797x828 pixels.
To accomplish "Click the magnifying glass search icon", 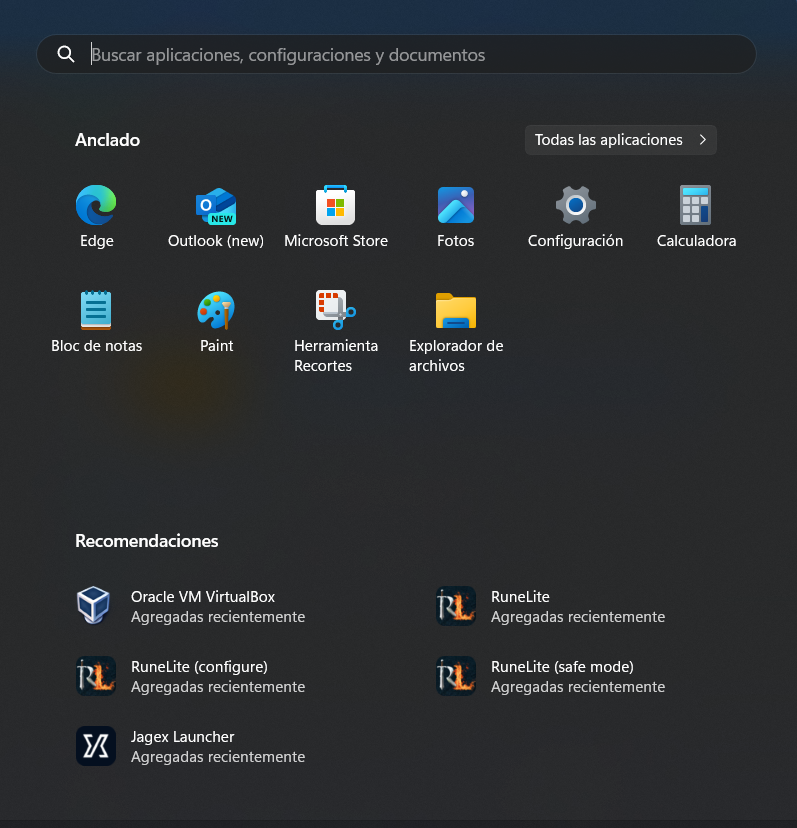I will [66, 54].
